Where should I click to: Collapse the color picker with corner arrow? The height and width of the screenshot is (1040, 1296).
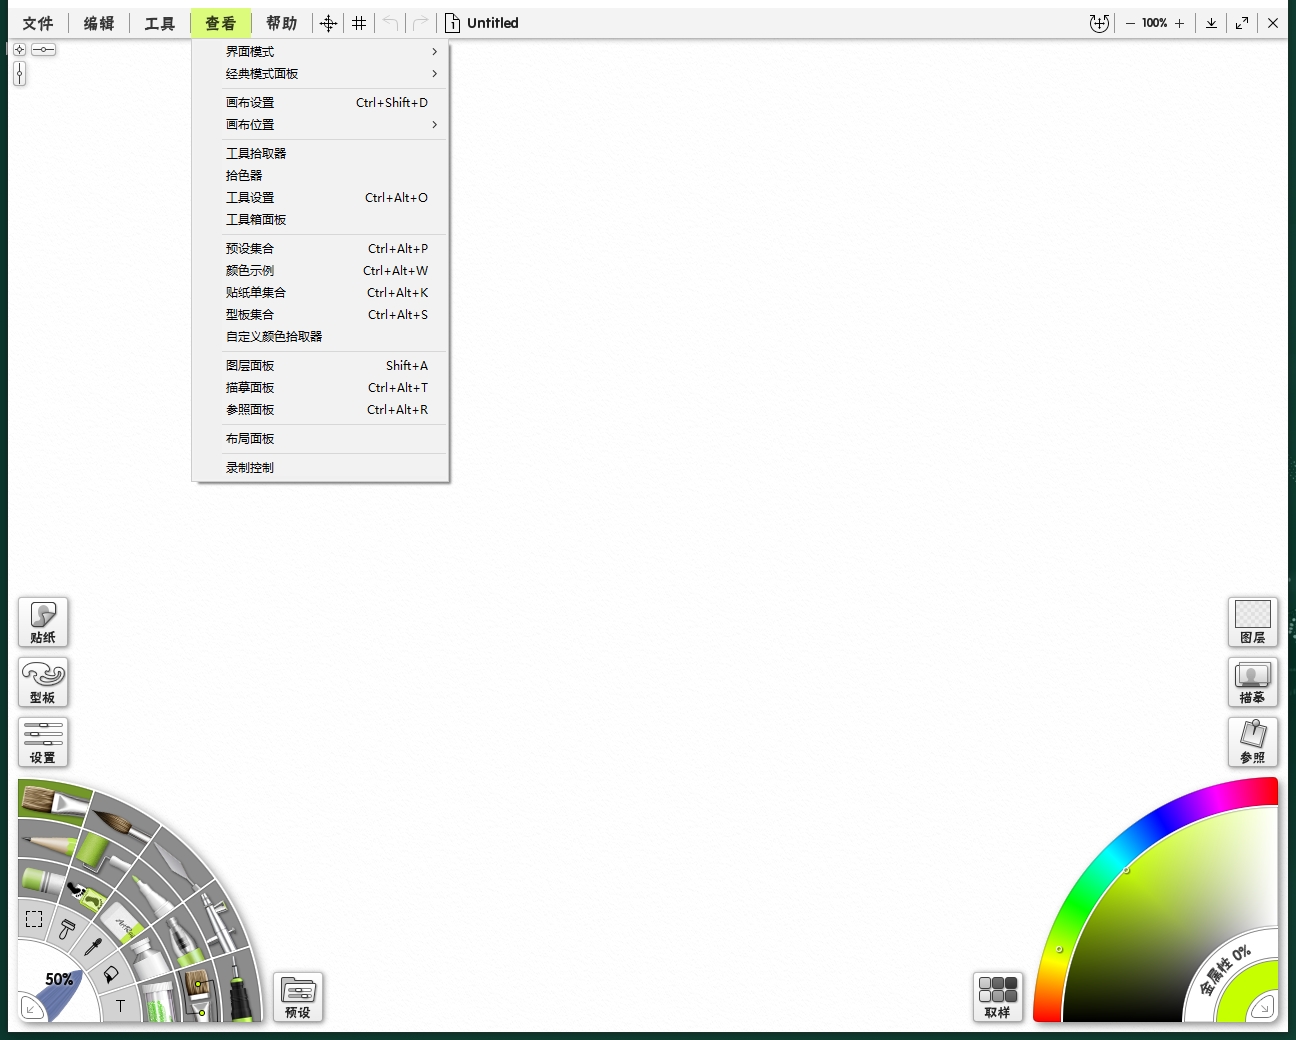coord(1264,1007)
